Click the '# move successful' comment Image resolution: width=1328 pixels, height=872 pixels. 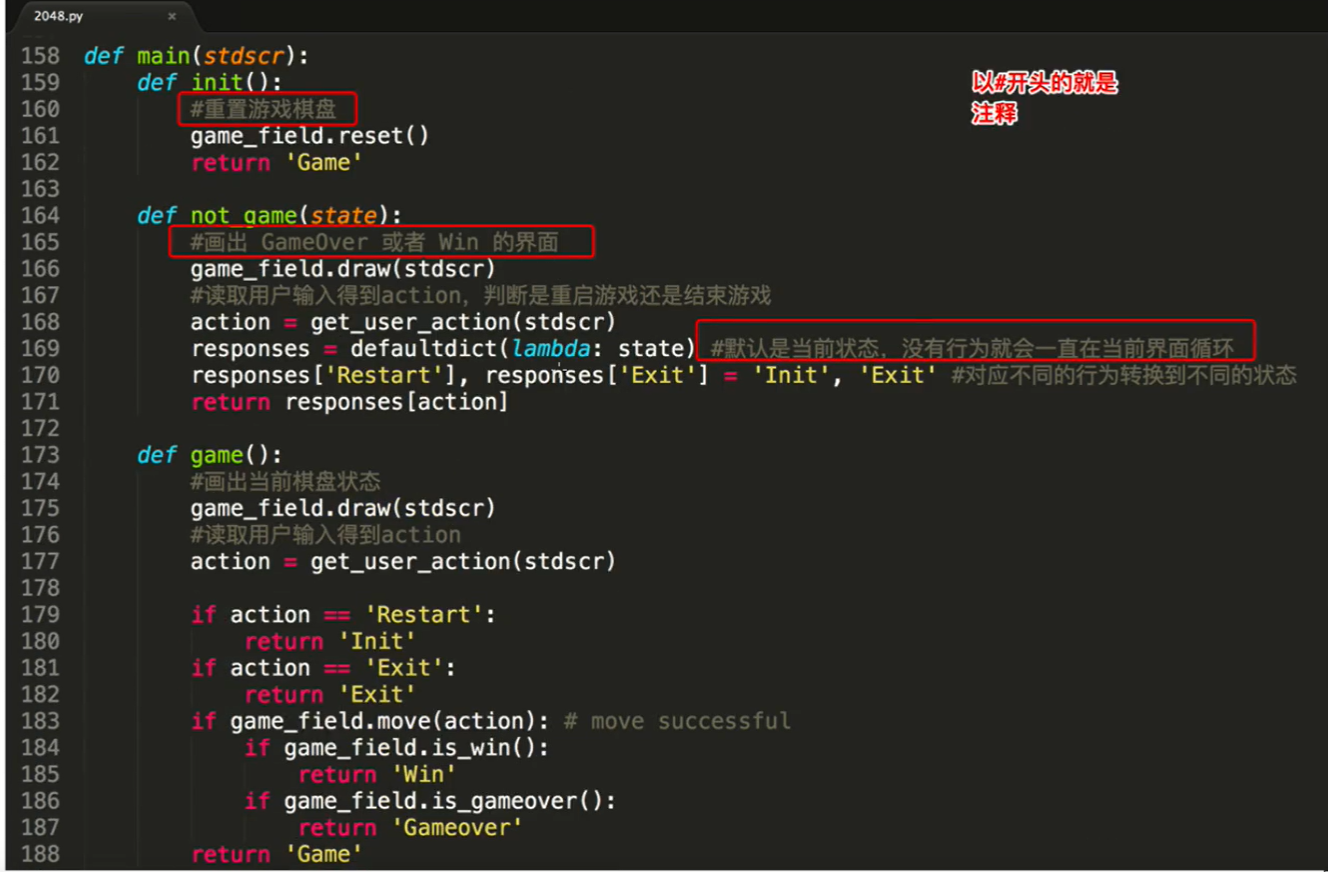(677, 721)
